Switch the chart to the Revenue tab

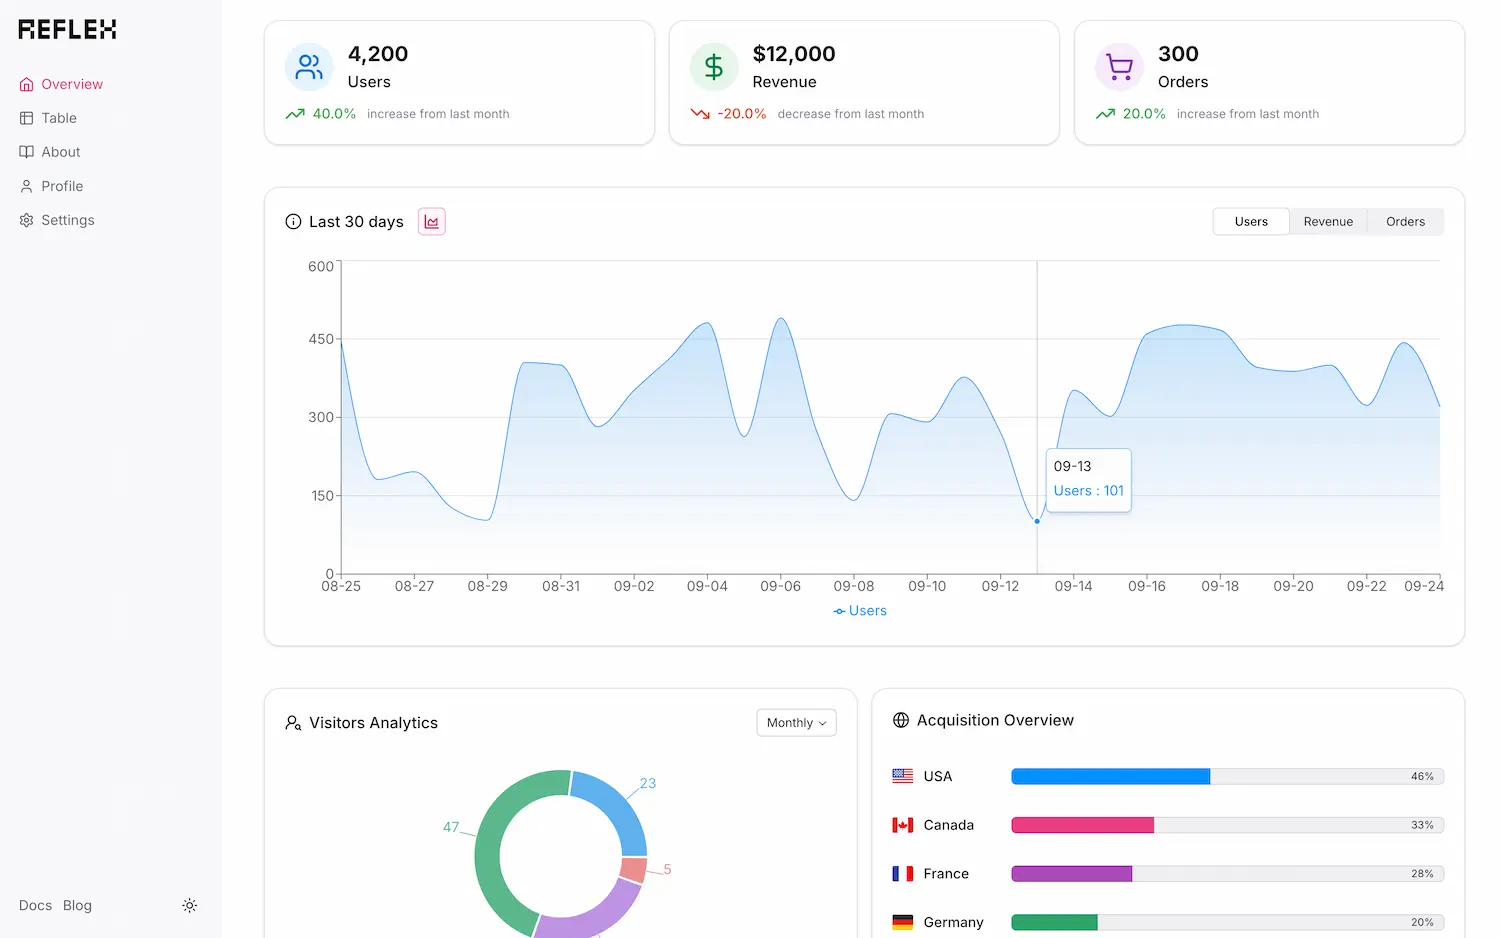click(x=1328, y=221)
